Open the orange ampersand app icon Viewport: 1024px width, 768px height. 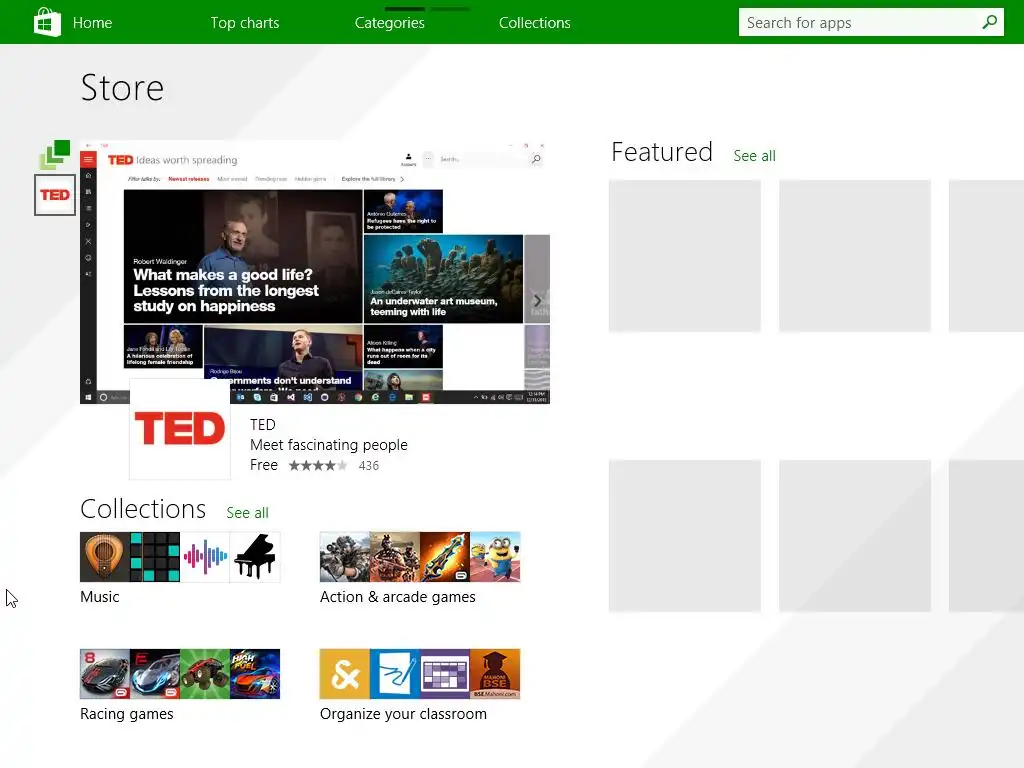pyautogui.click(x=345, y=674)
